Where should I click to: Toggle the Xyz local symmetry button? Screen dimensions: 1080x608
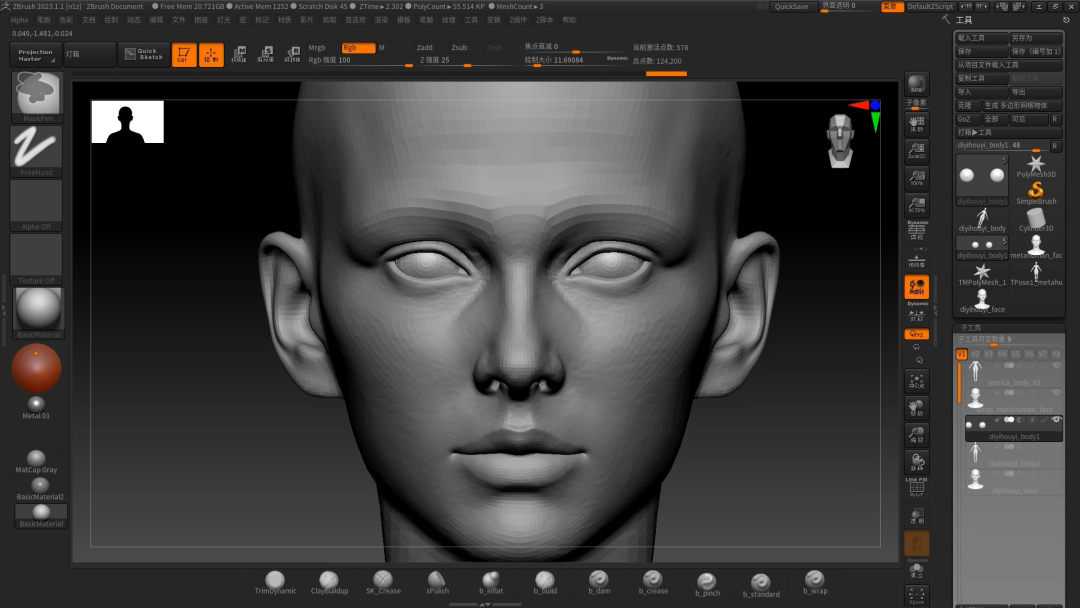pyautogui.click(x=916, y=334)
